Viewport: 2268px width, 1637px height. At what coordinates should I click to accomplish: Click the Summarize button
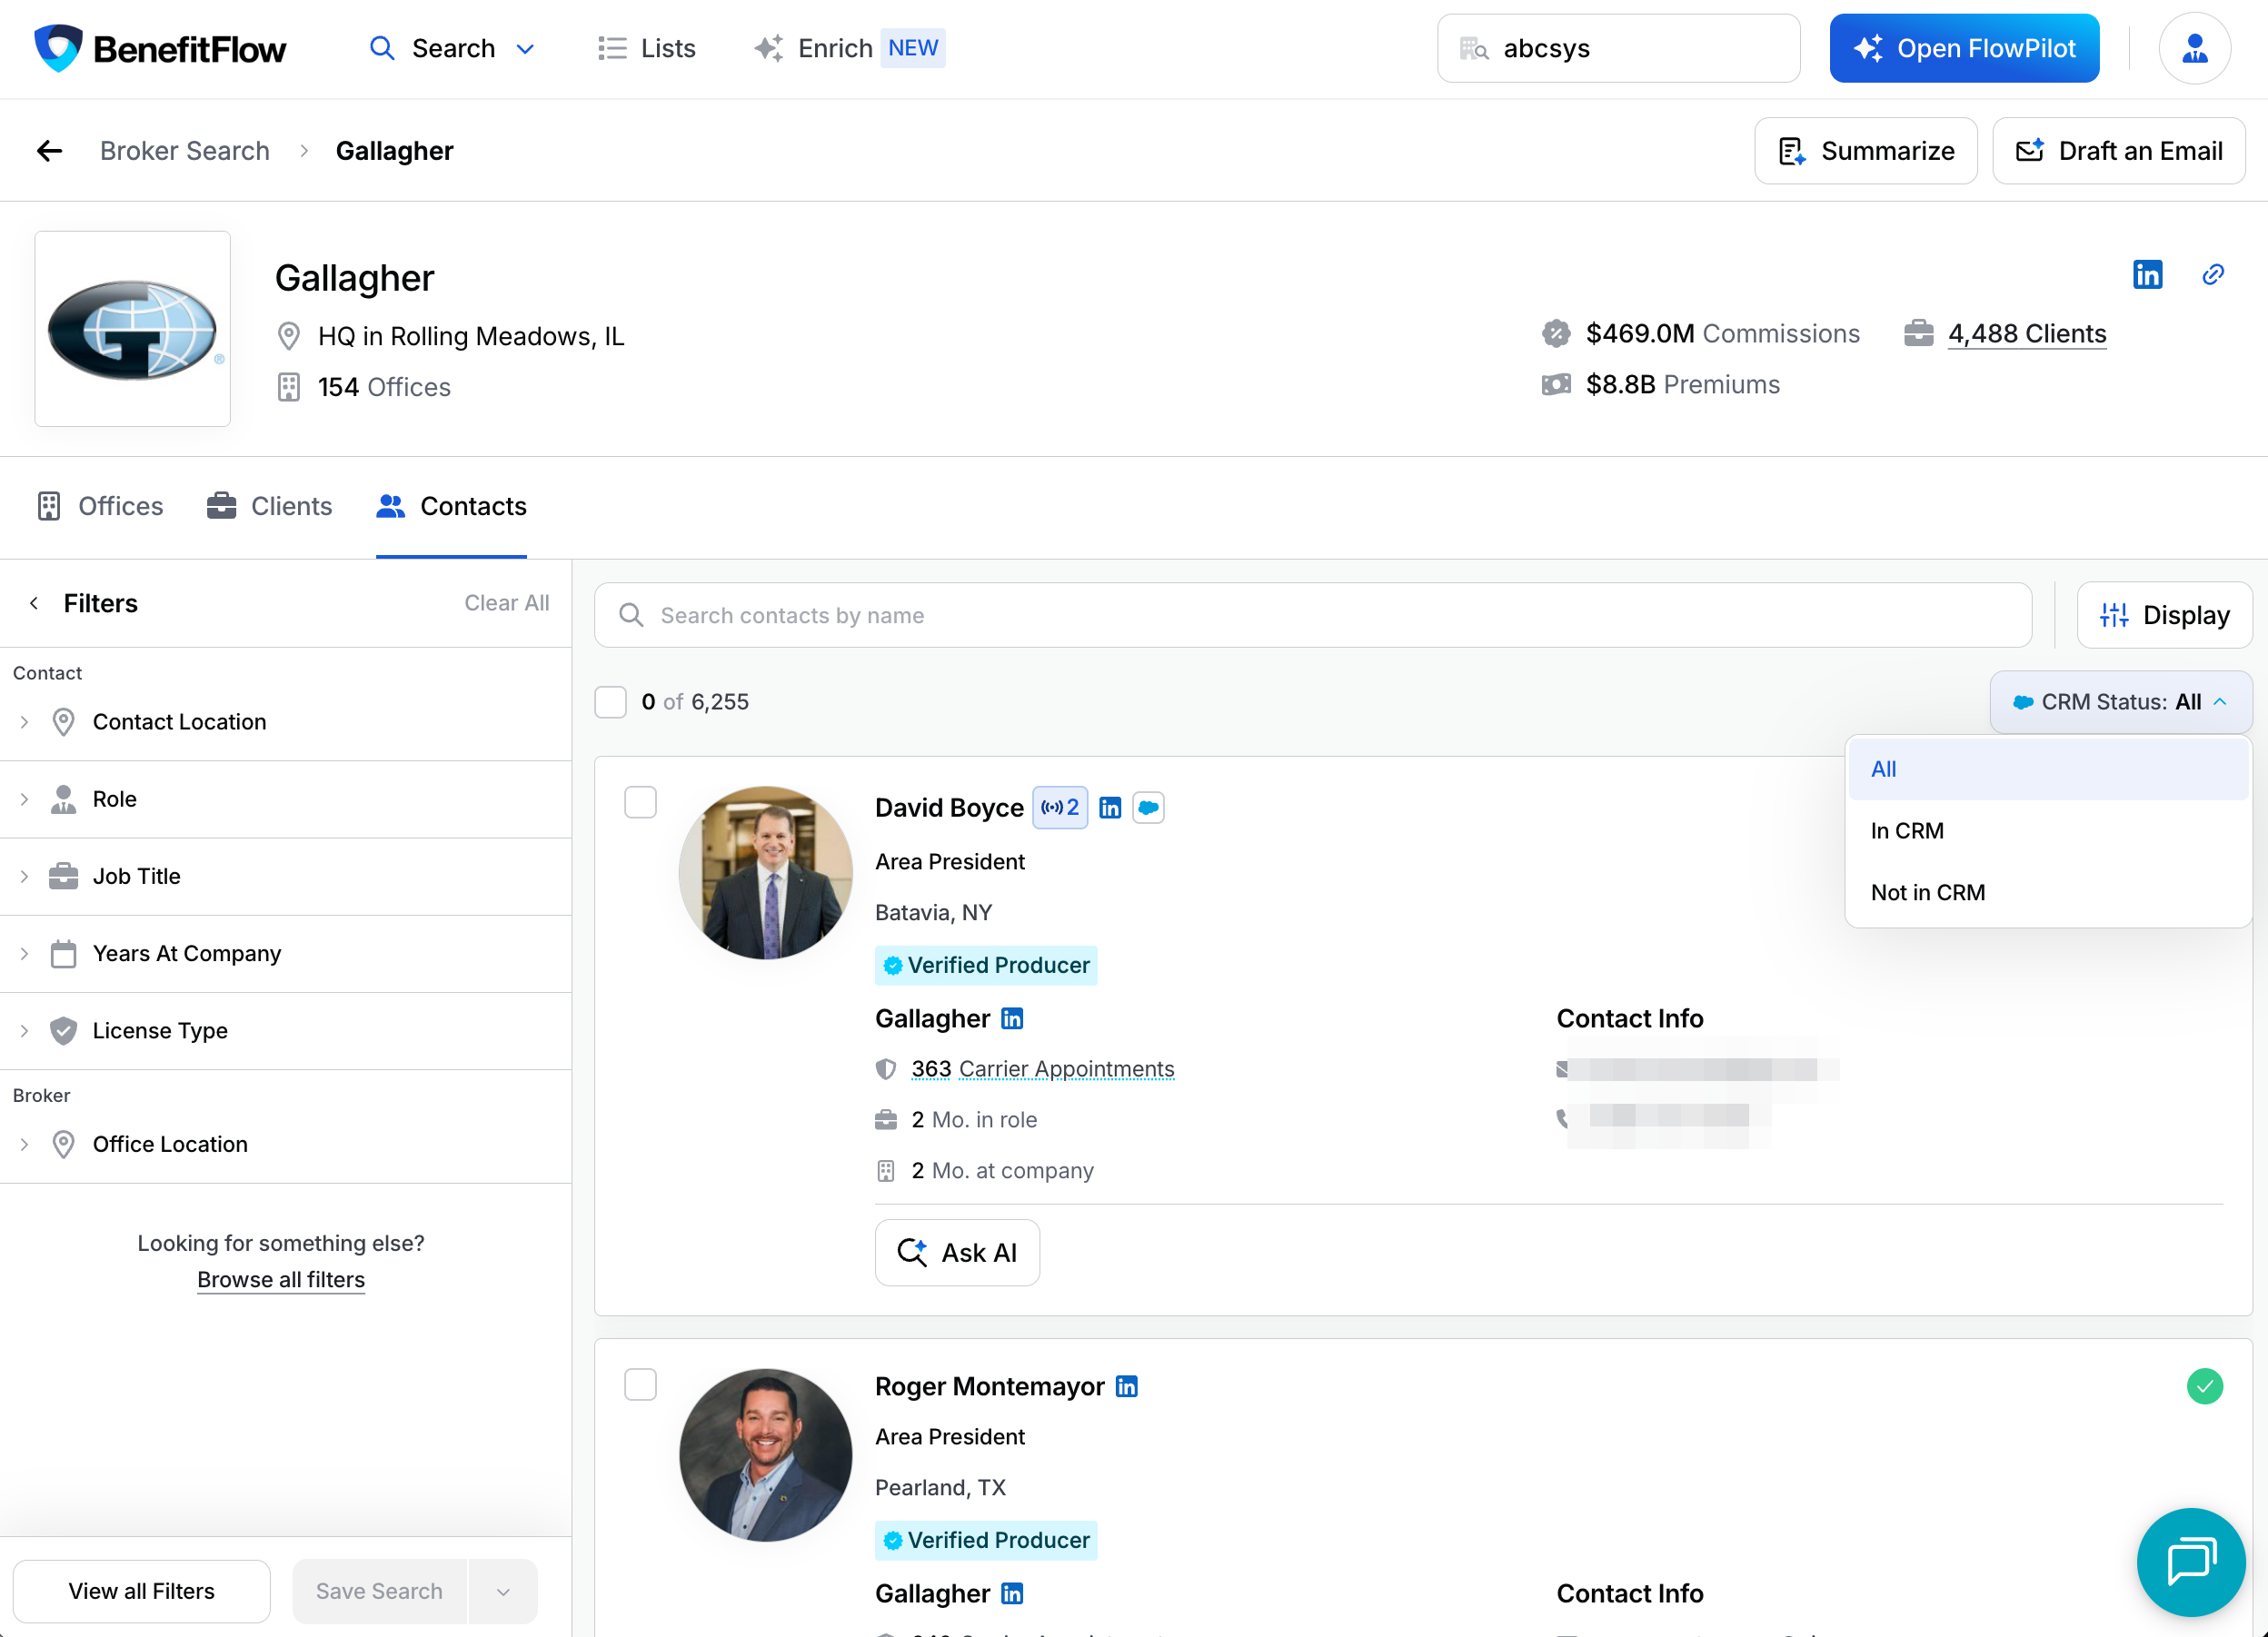click(x=1866, y=151)
